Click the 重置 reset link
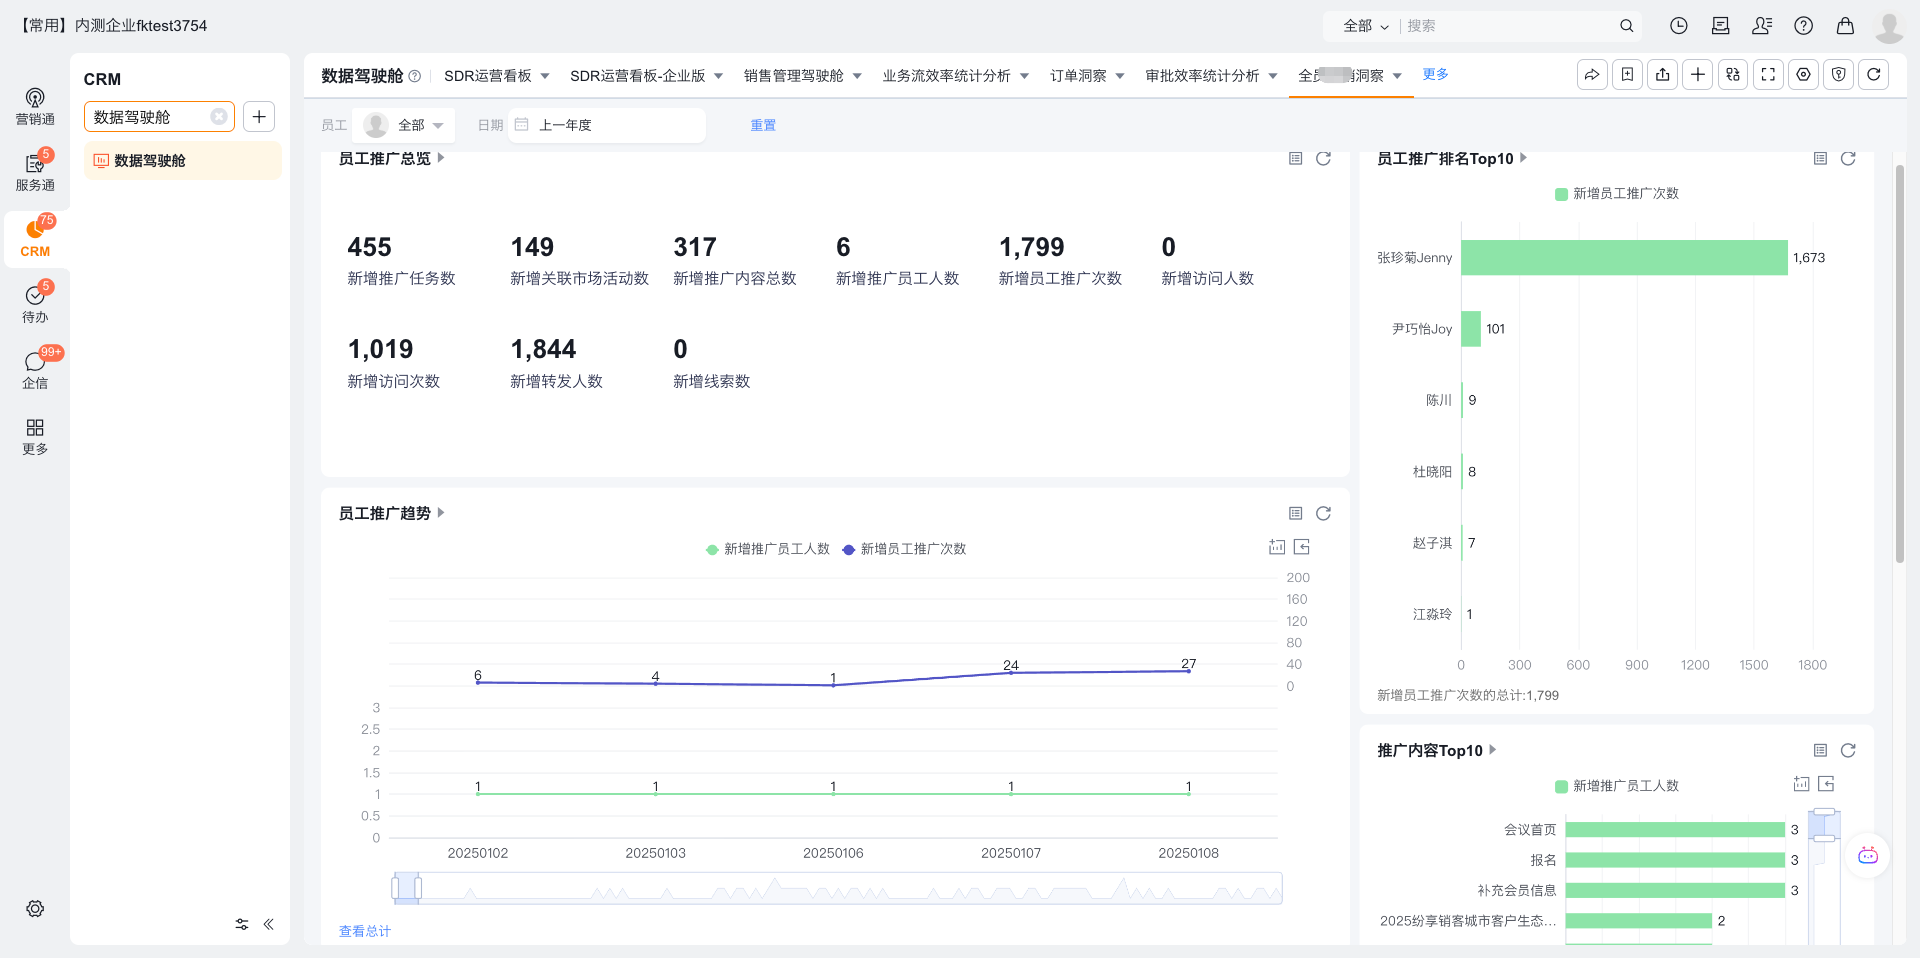The image size is (1920, 958). point(763,125)
